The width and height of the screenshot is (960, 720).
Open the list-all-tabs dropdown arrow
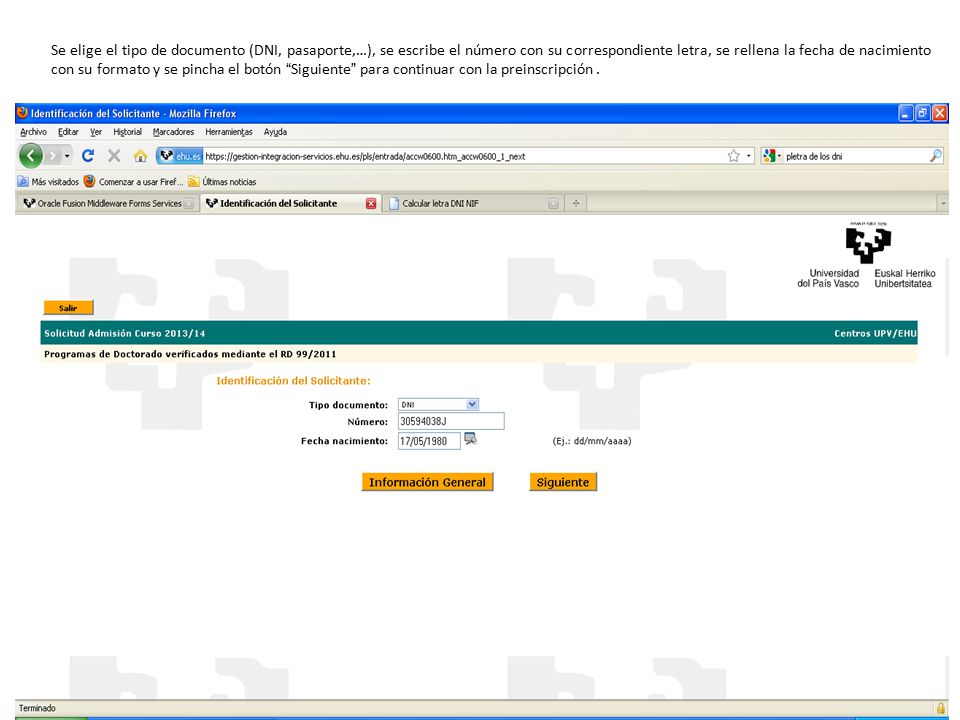(943, 203)
